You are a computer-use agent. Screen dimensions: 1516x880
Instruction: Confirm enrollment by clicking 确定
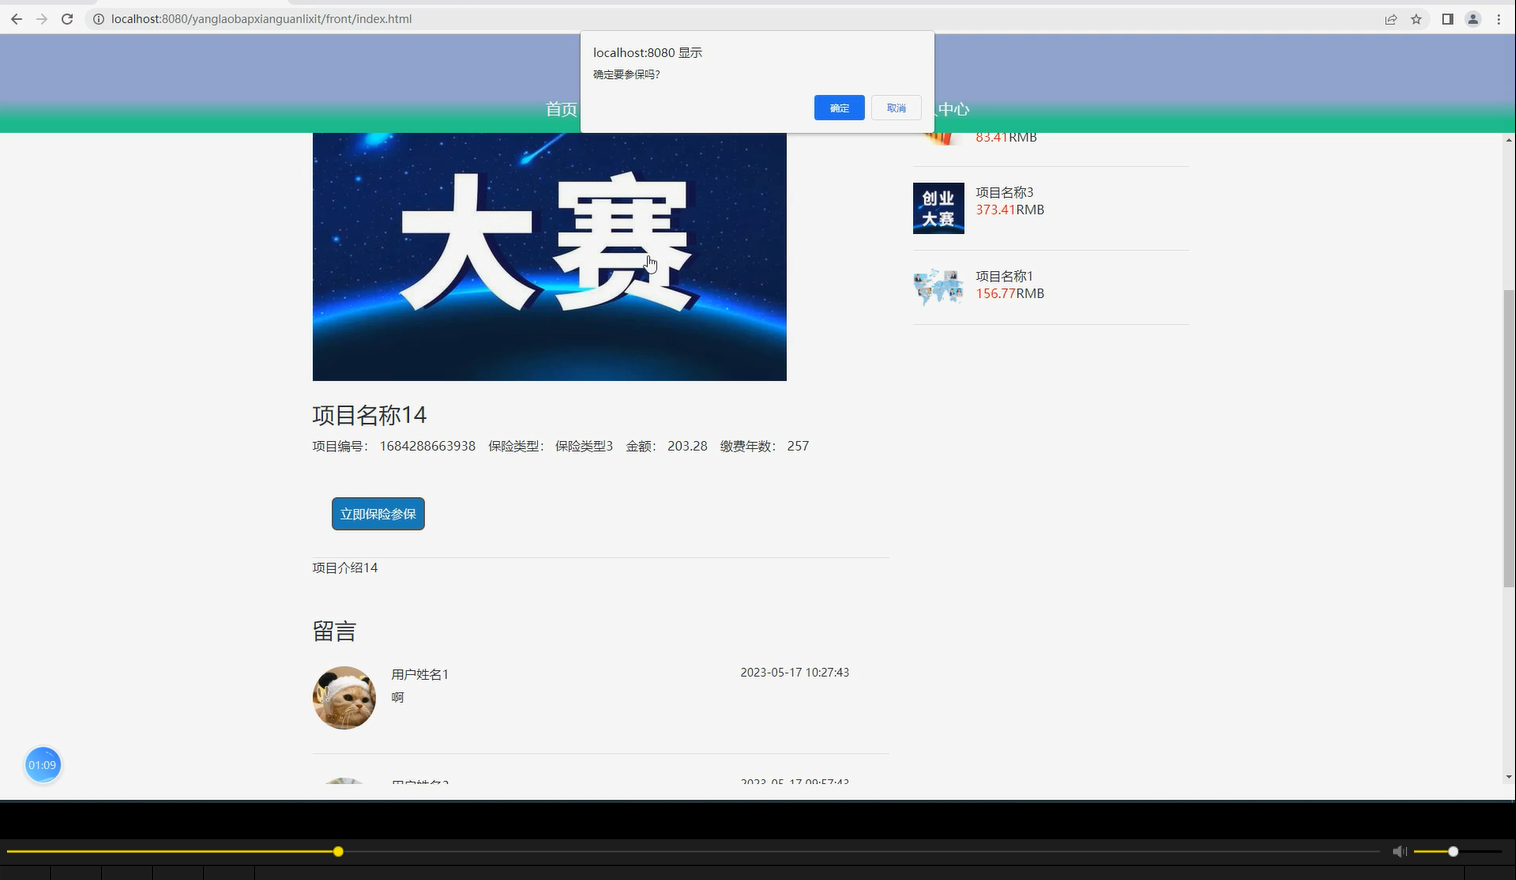tap(839, 107)
